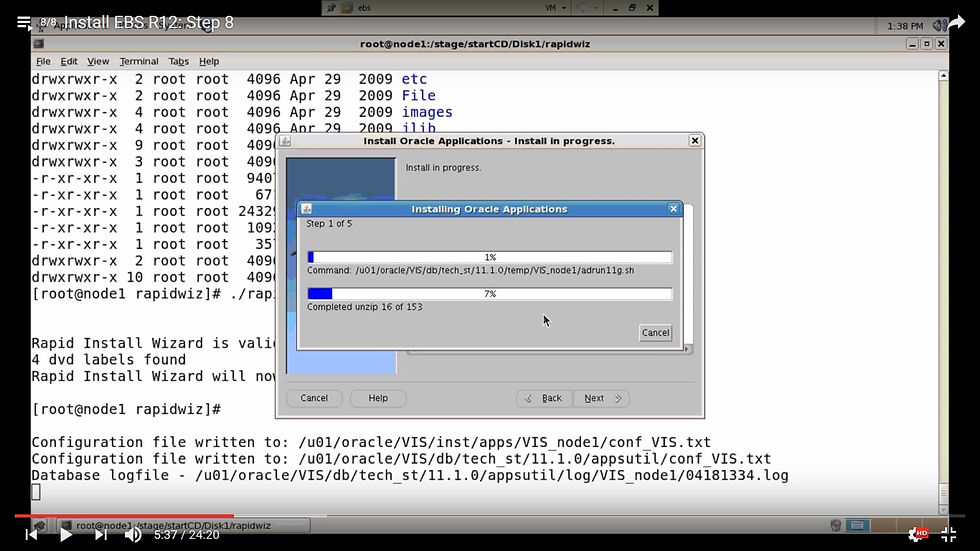Screen dimensions: 980x551
Task: Exit full screen mode
Action: pyautogui.click(x=949, y=534)
